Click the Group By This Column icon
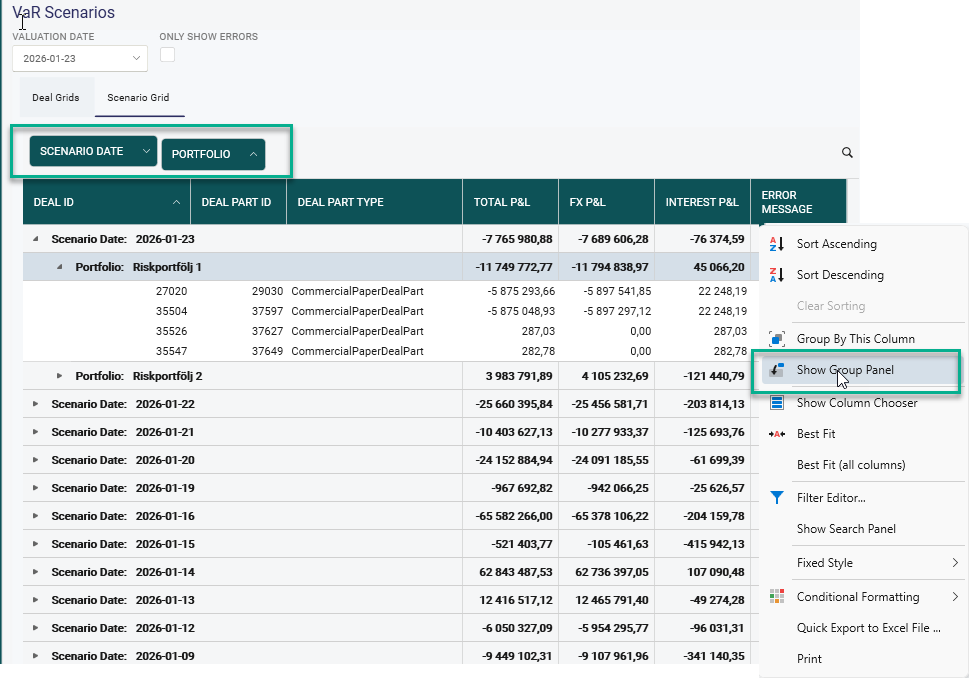 777,339
